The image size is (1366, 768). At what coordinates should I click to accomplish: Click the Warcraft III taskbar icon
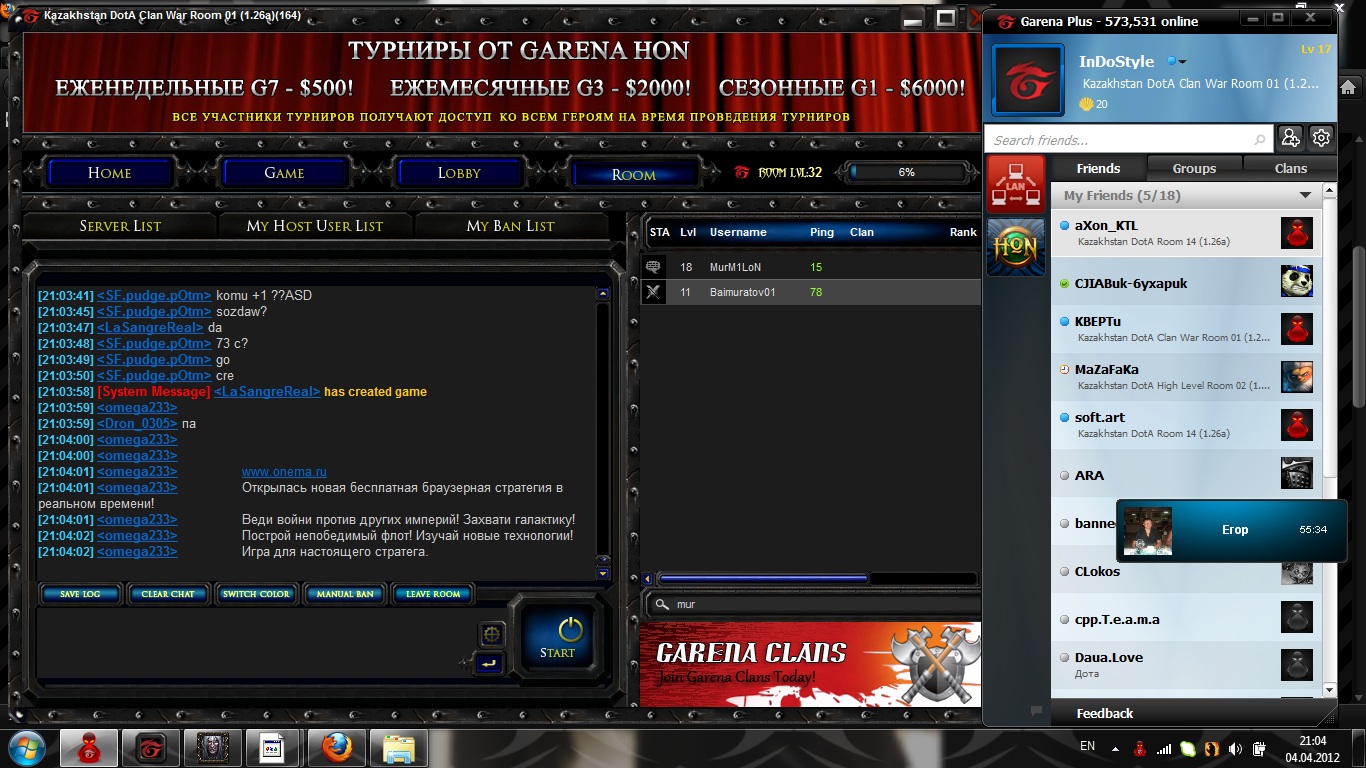point(213,748)
